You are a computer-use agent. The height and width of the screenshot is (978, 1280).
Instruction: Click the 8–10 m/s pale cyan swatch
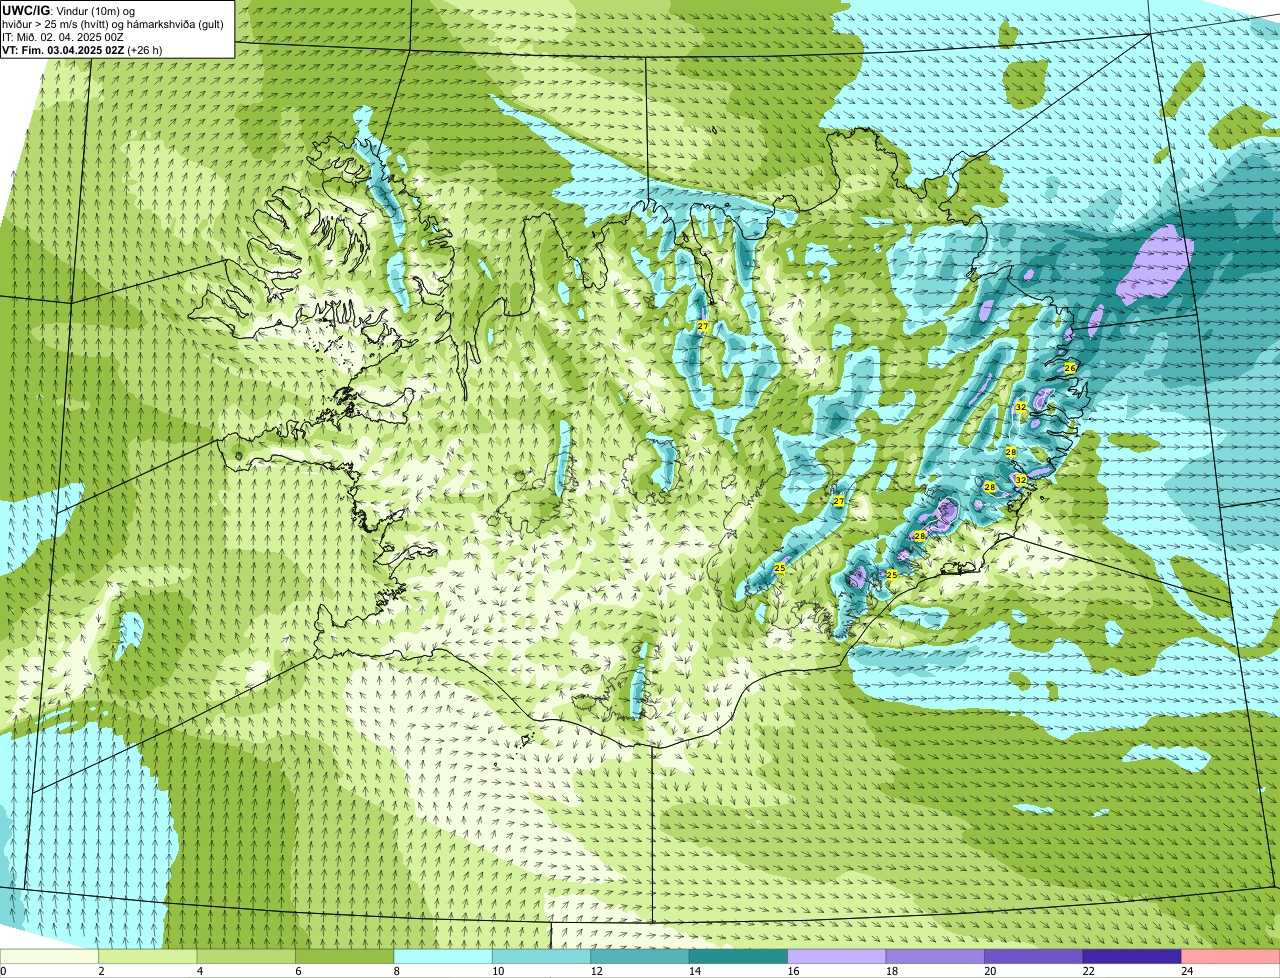pos(443,956)
